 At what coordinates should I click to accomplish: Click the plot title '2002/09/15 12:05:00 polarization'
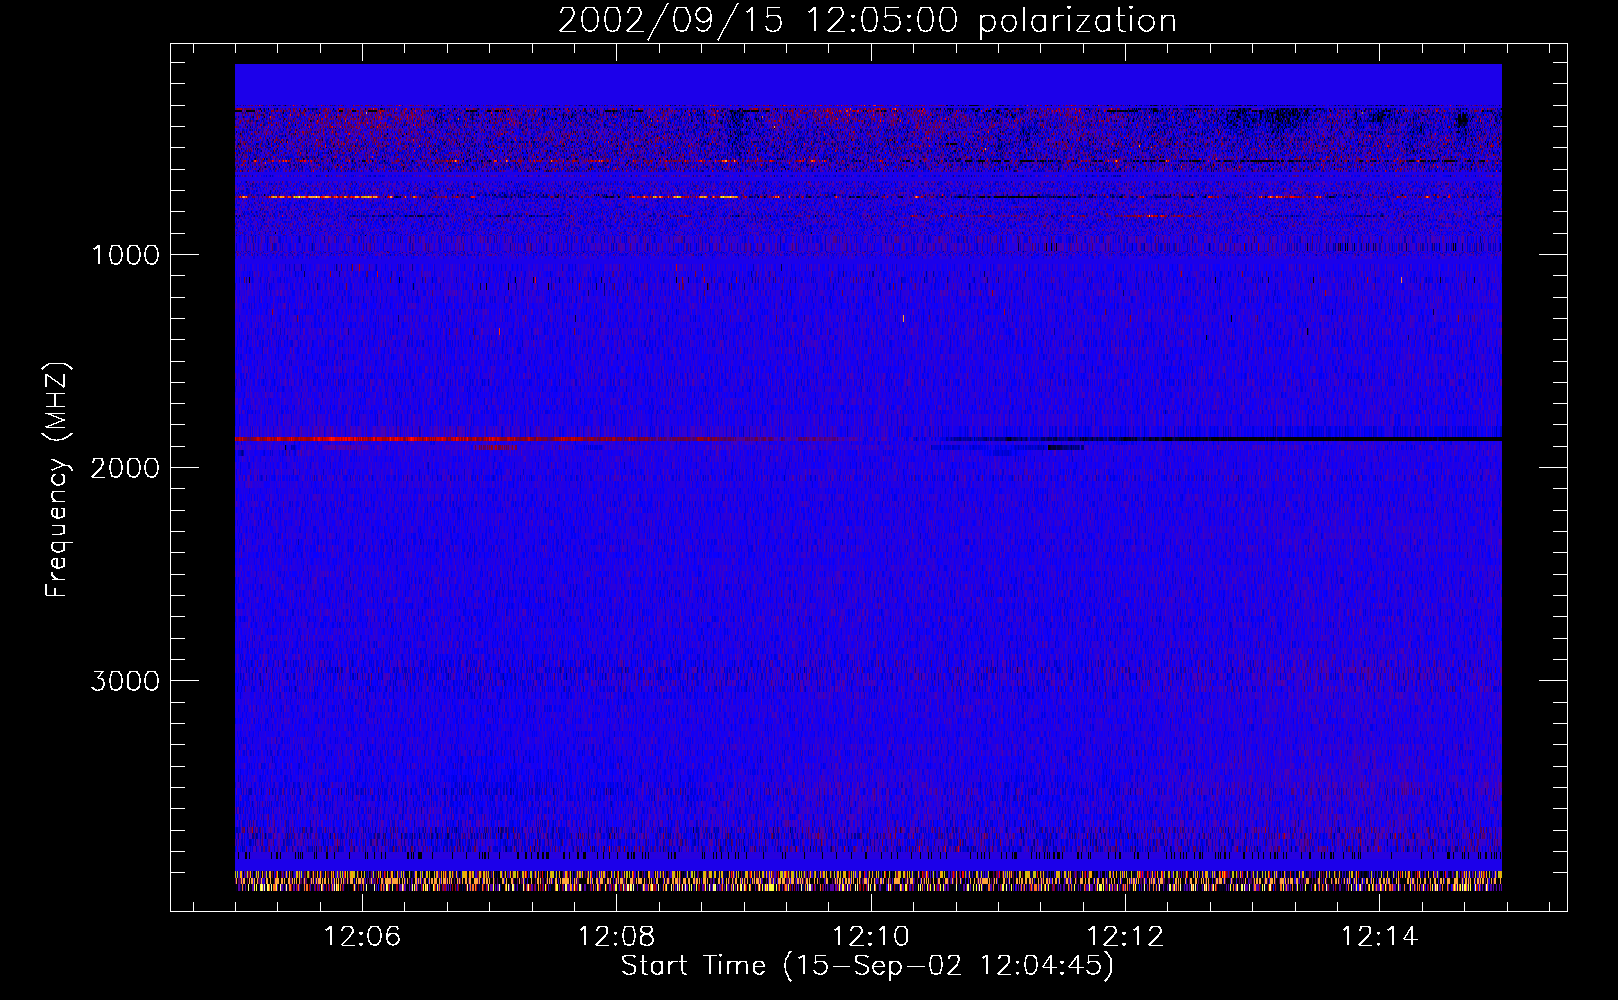867,20
